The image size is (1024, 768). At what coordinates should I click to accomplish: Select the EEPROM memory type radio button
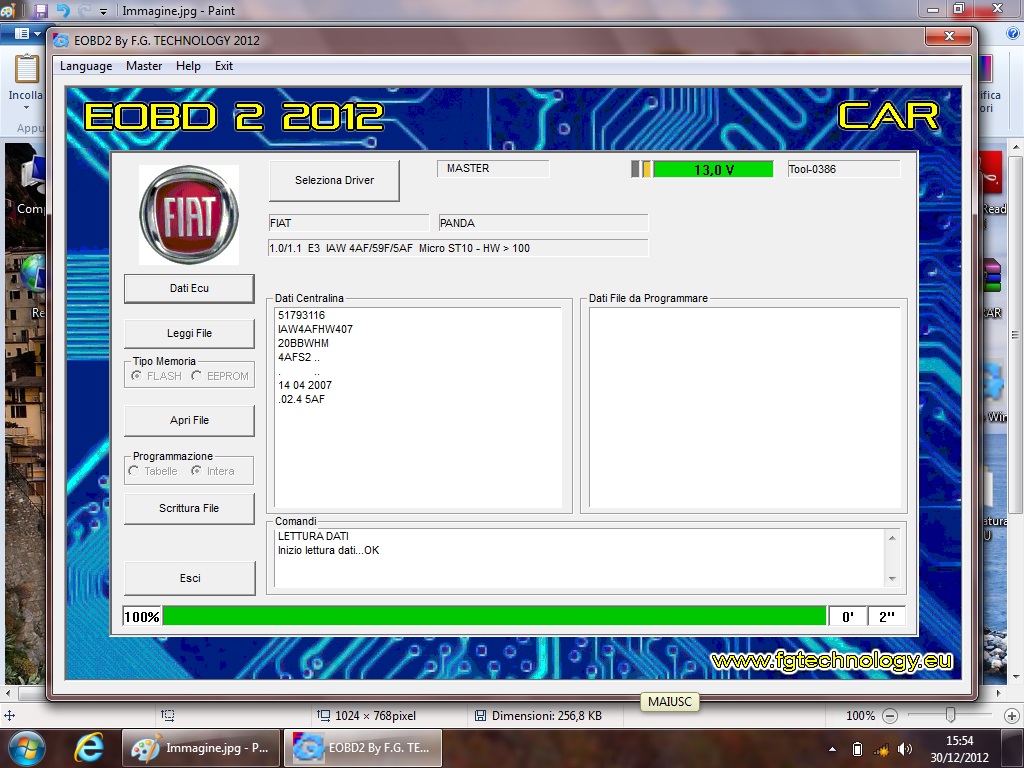tap(197, 376)
